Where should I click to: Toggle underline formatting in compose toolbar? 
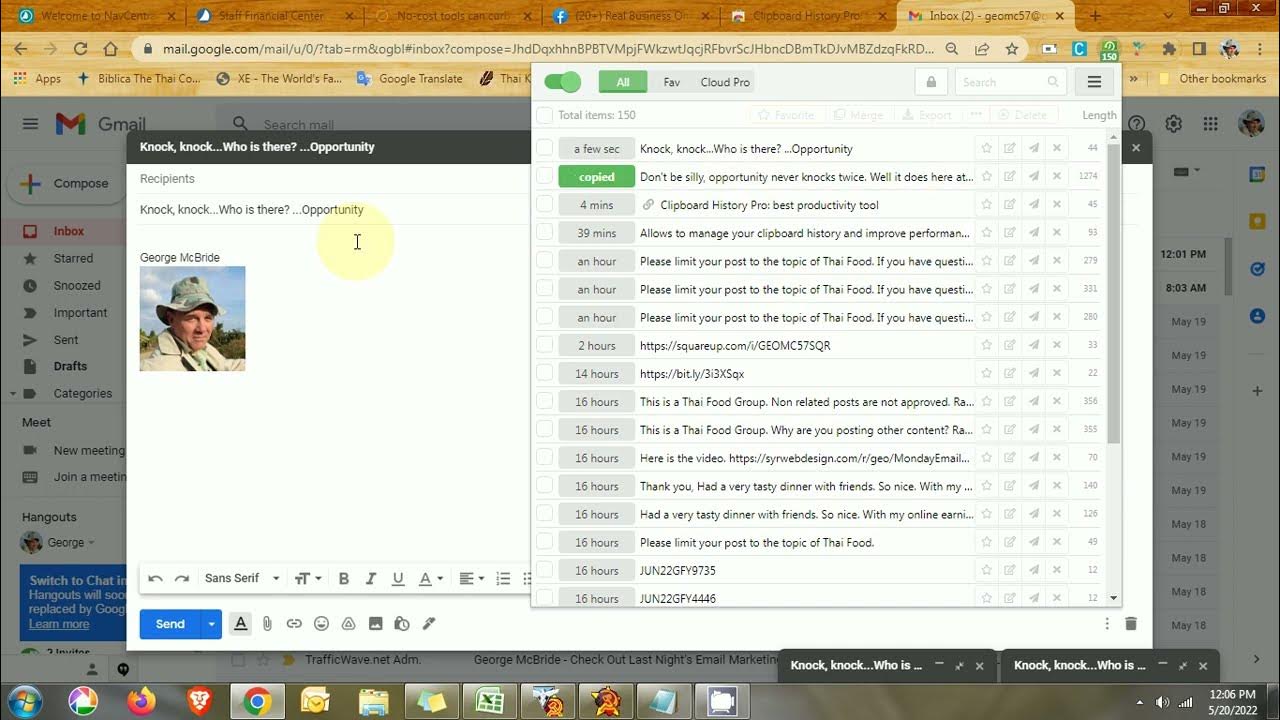(x=398, y=579)
